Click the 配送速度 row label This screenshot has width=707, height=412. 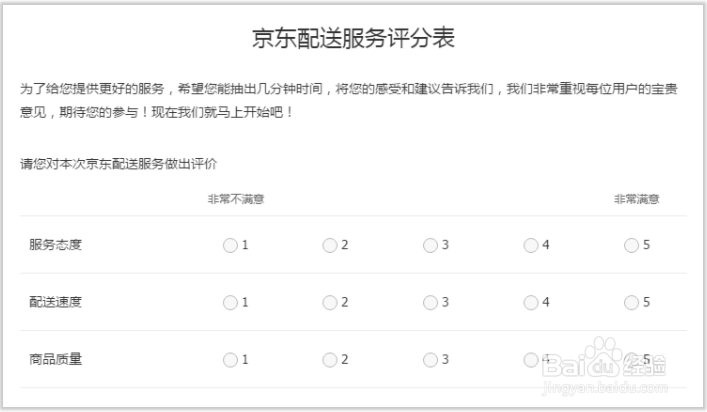coord(55,302)
